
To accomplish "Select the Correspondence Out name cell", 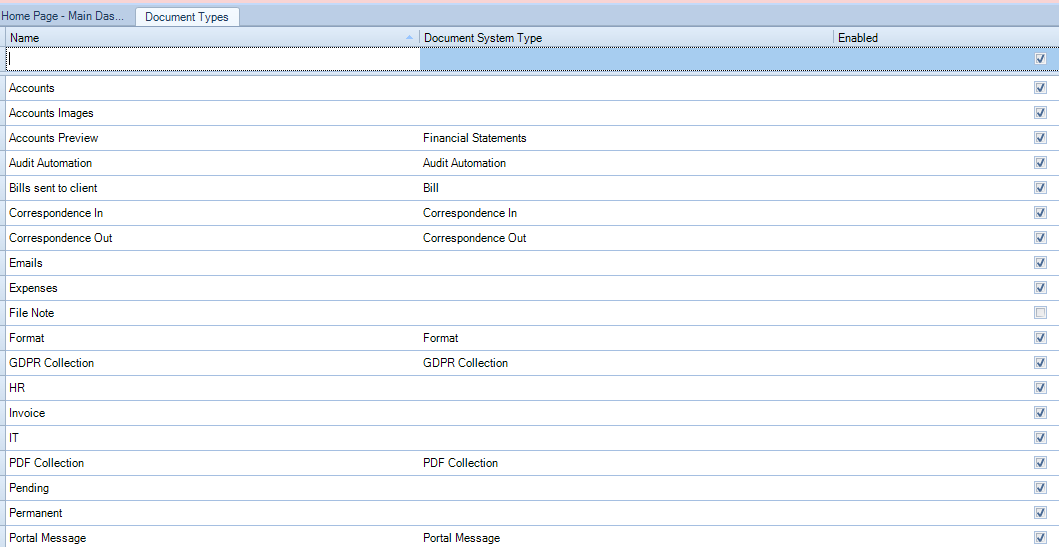I will [x=213, y=238].
